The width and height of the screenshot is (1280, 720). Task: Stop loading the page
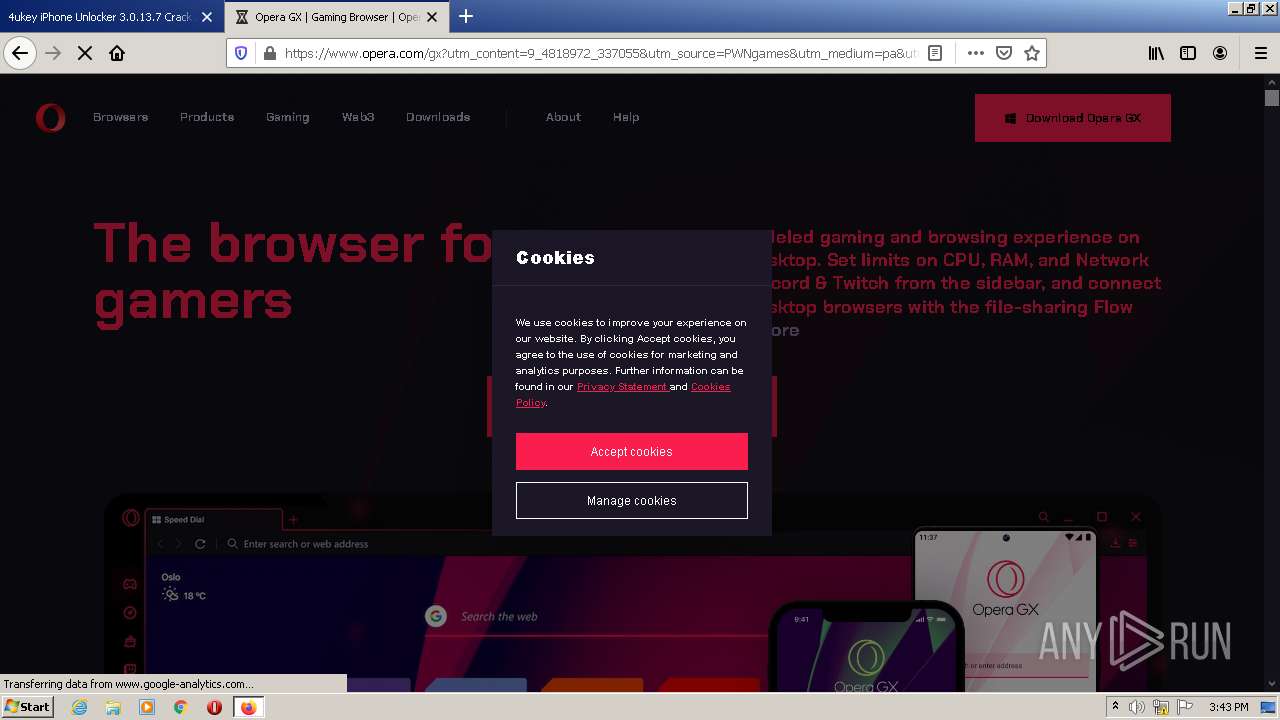point(85,53)
